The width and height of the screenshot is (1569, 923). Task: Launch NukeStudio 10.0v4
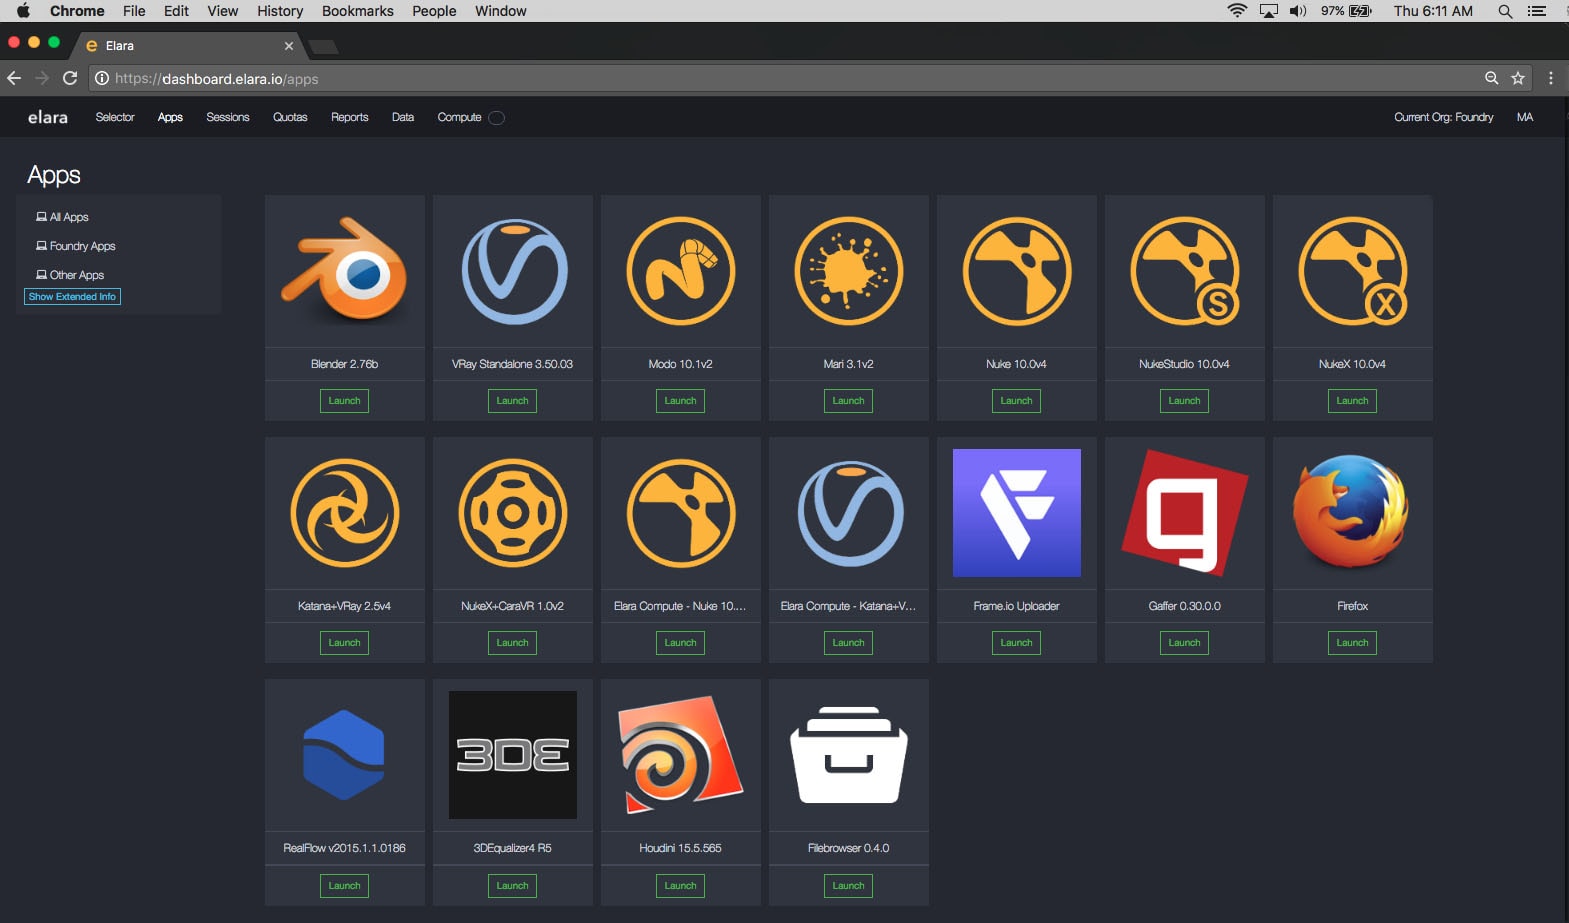(1185, 401)
